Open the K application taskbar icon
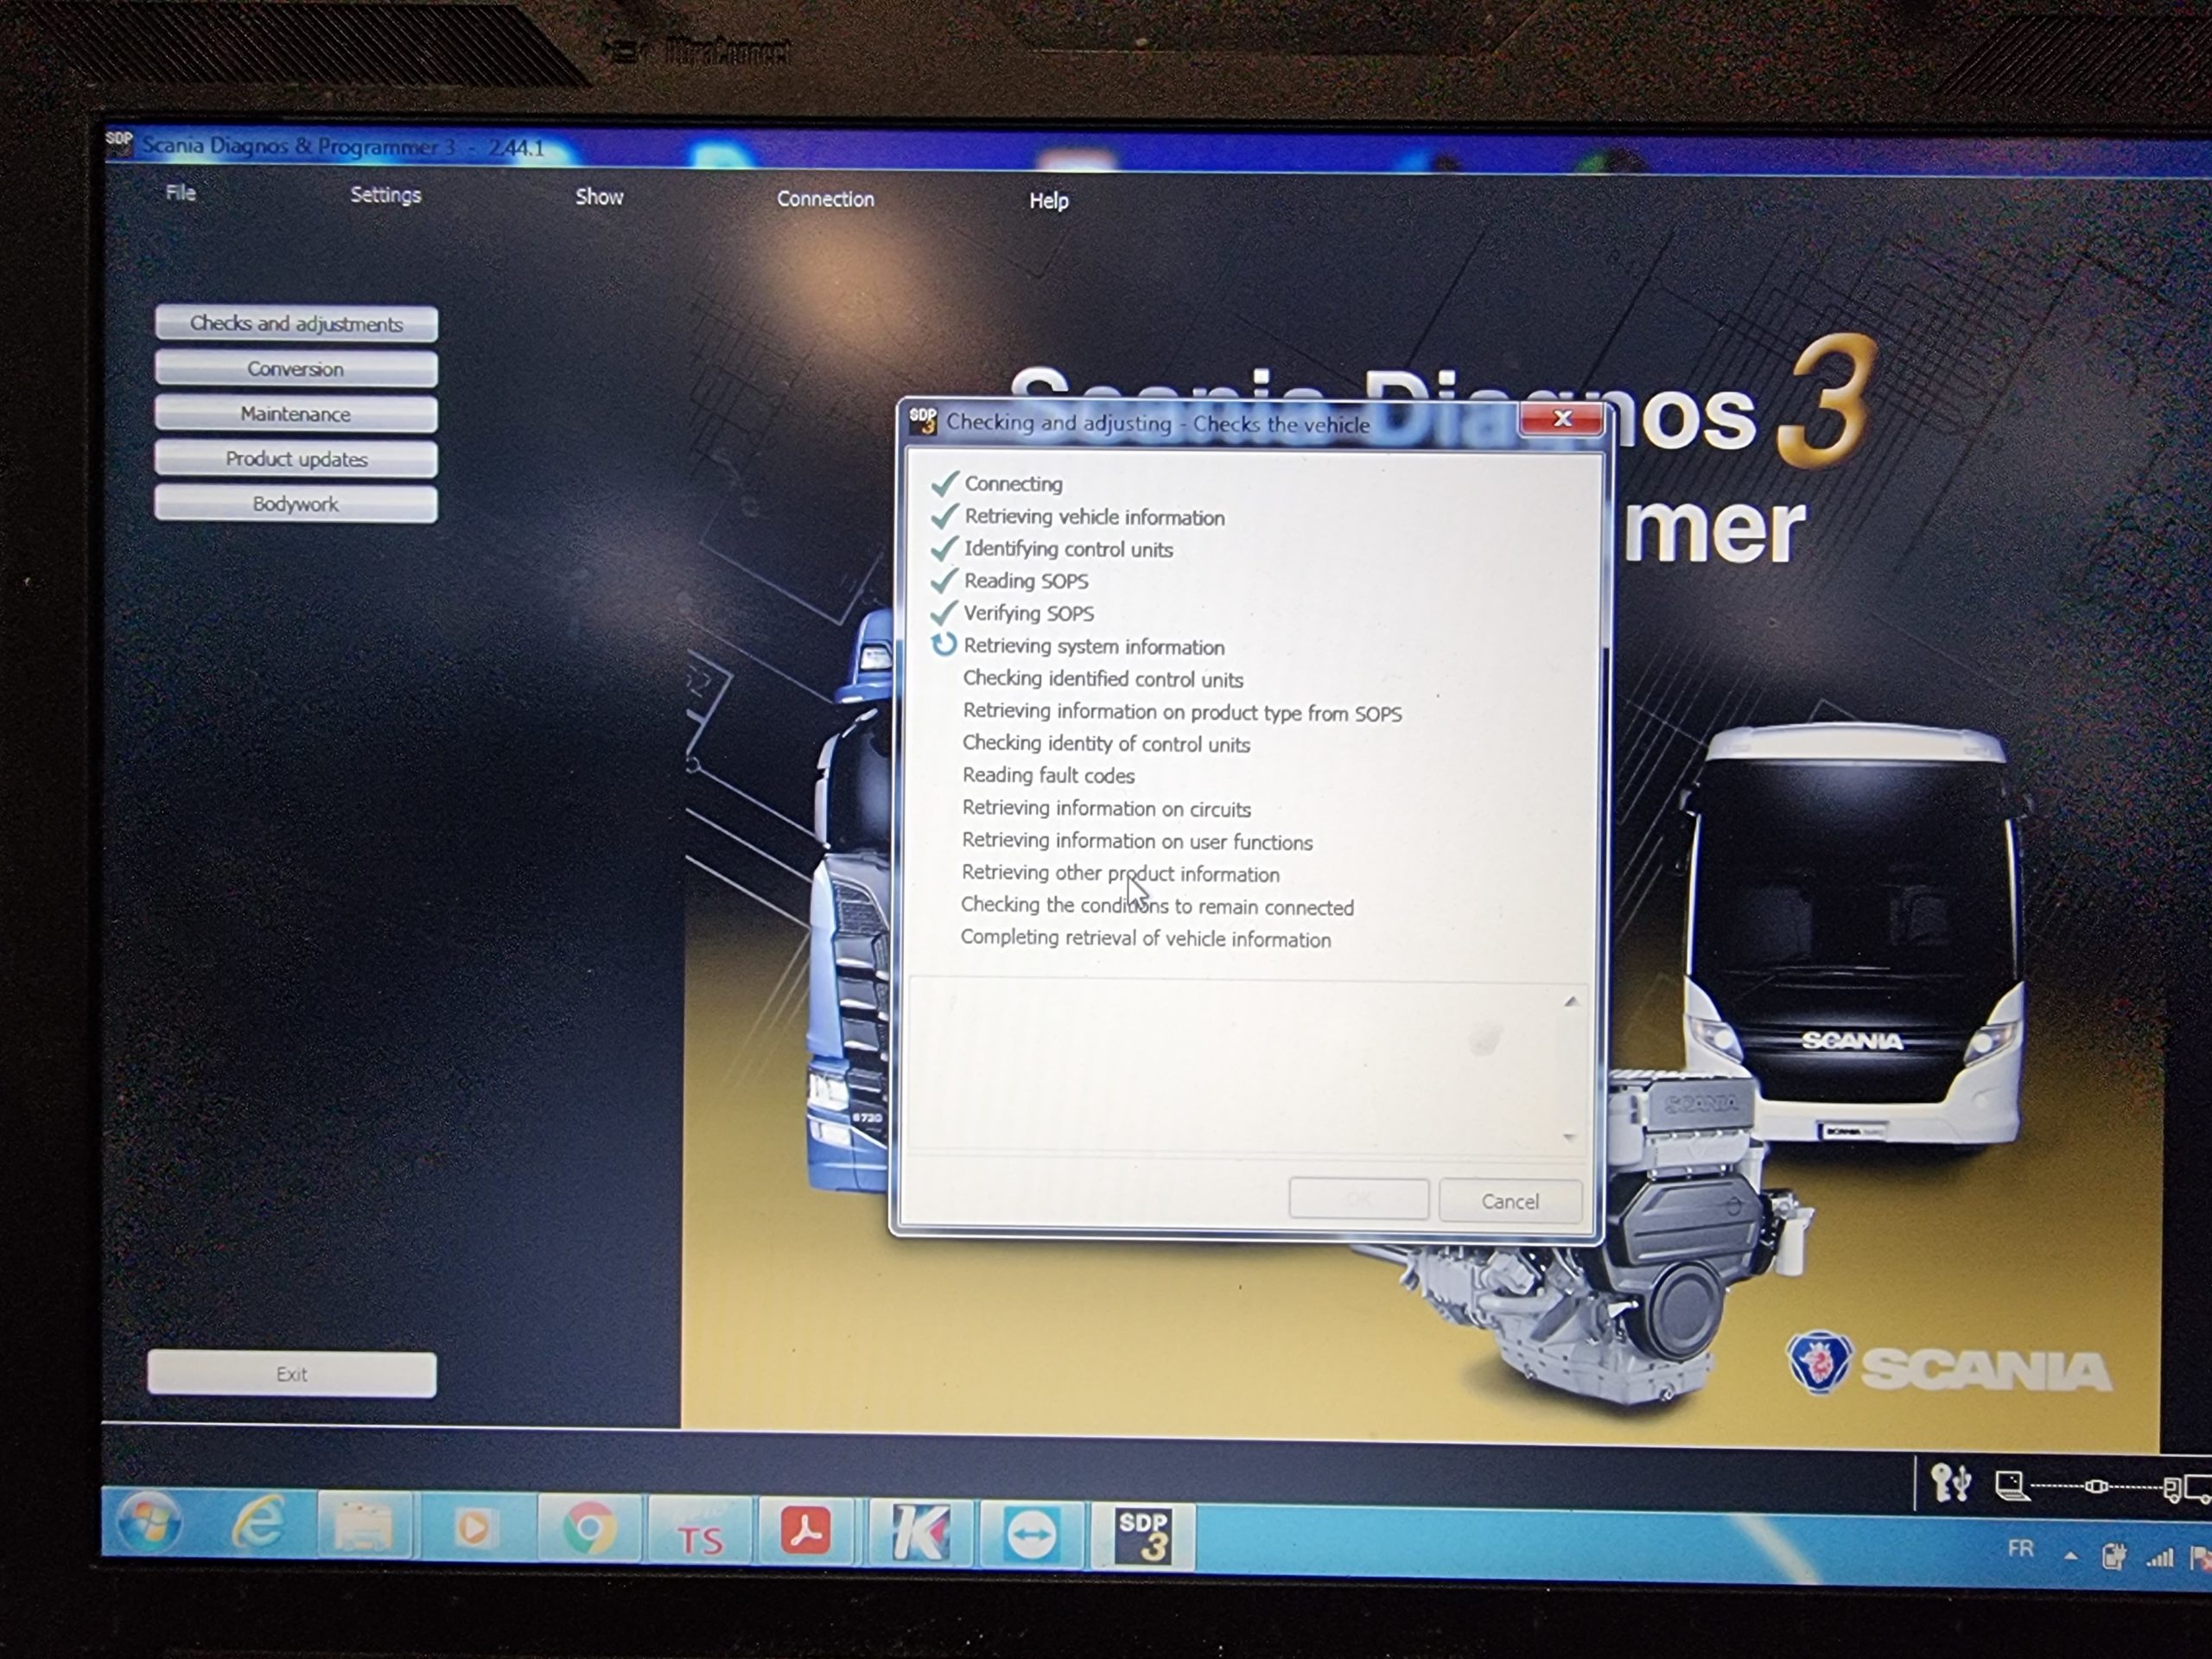The height and width of the screenshot is (1659, 2212). (920, 1533)
